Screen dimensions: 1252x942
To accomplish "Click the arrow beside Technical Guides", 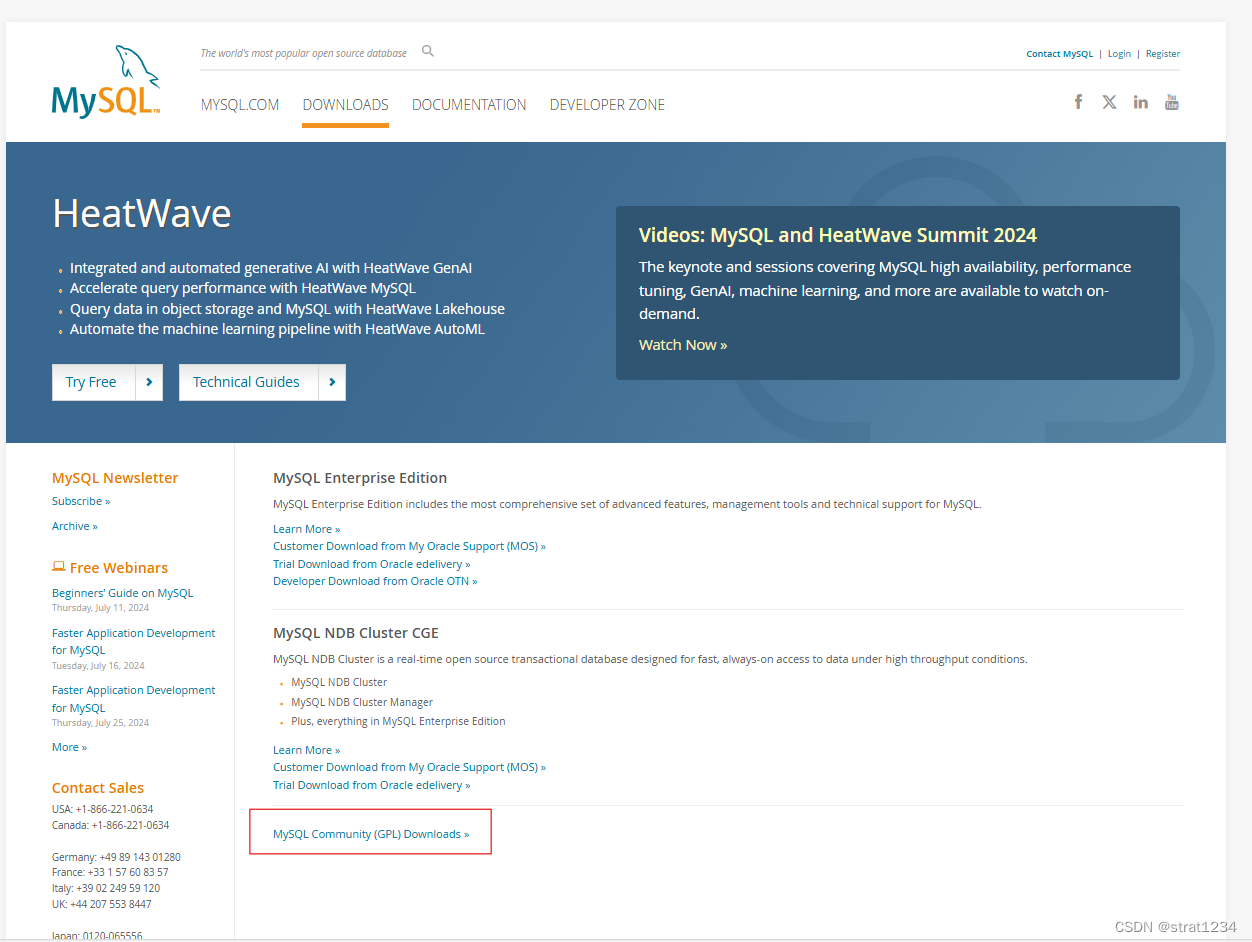I will click(x=332, y=382).
